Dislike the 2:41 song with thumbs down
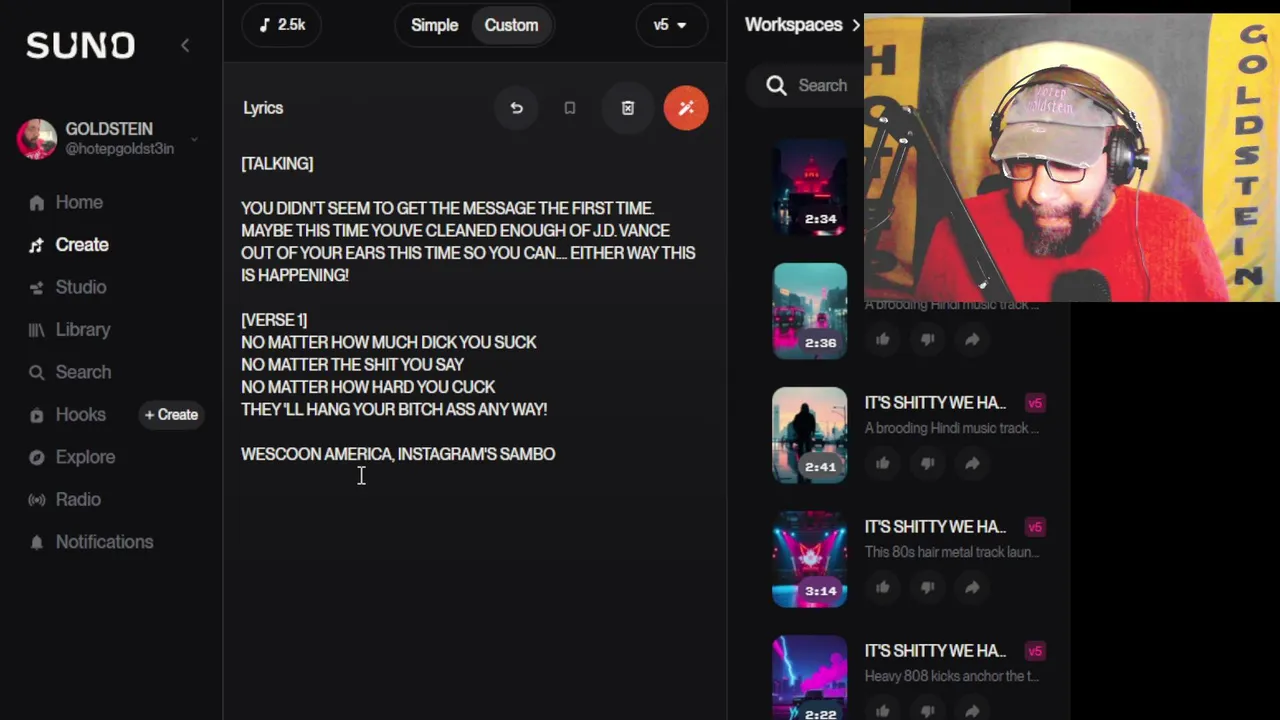Screen dimensions: 1280x720 tap(928, 464)
